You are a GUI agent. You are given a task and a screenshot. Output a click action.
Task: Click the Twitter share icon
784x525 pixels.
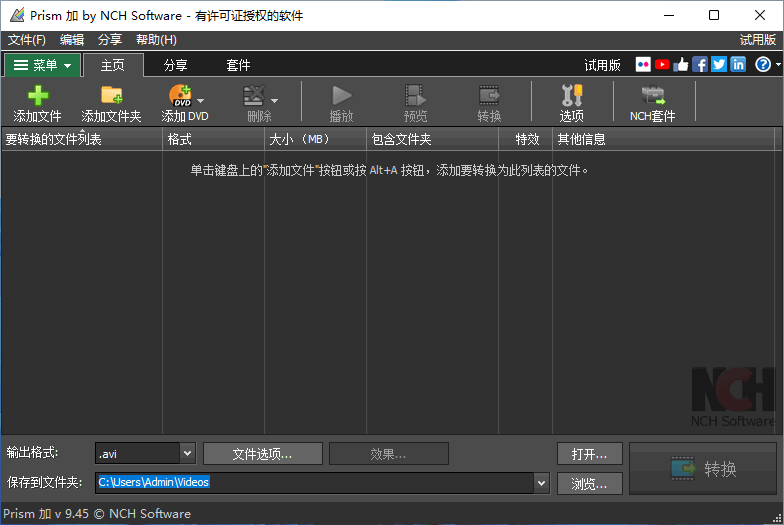718,64
